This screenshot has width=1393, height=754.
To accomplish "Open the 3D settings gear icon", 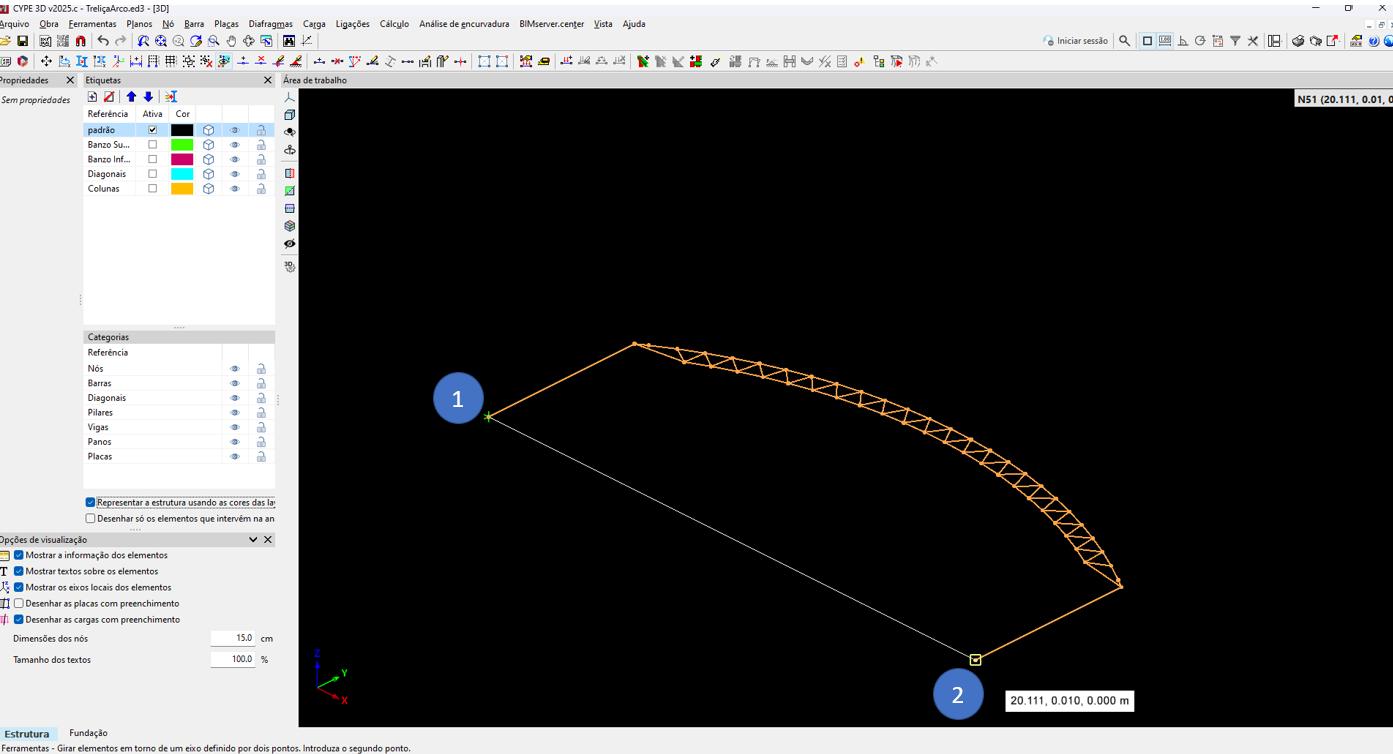I will tap(290, 267).
